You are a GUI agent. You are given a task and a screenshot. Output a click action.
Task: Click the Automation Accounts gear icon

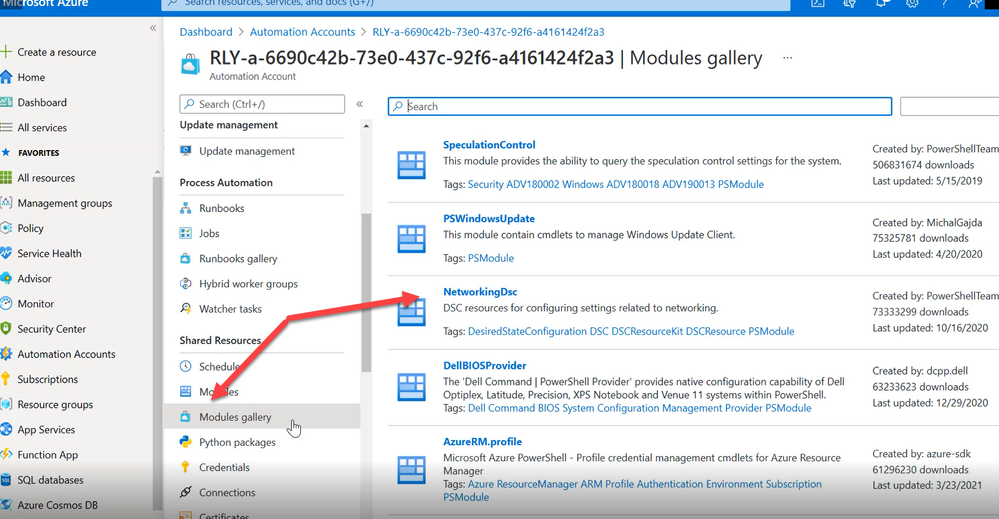[6, 354]
